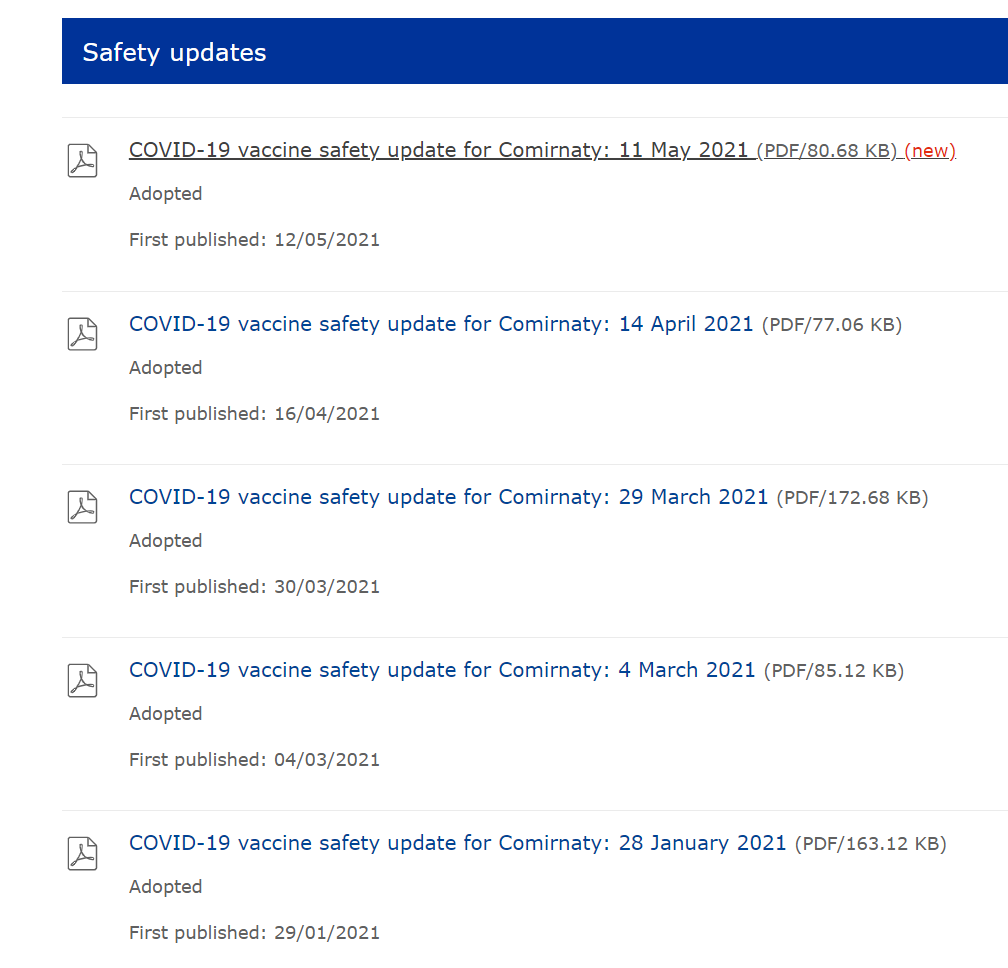Click the red (new) label
This screenshot has height=968, width=1008.
(x=930, y=150)
